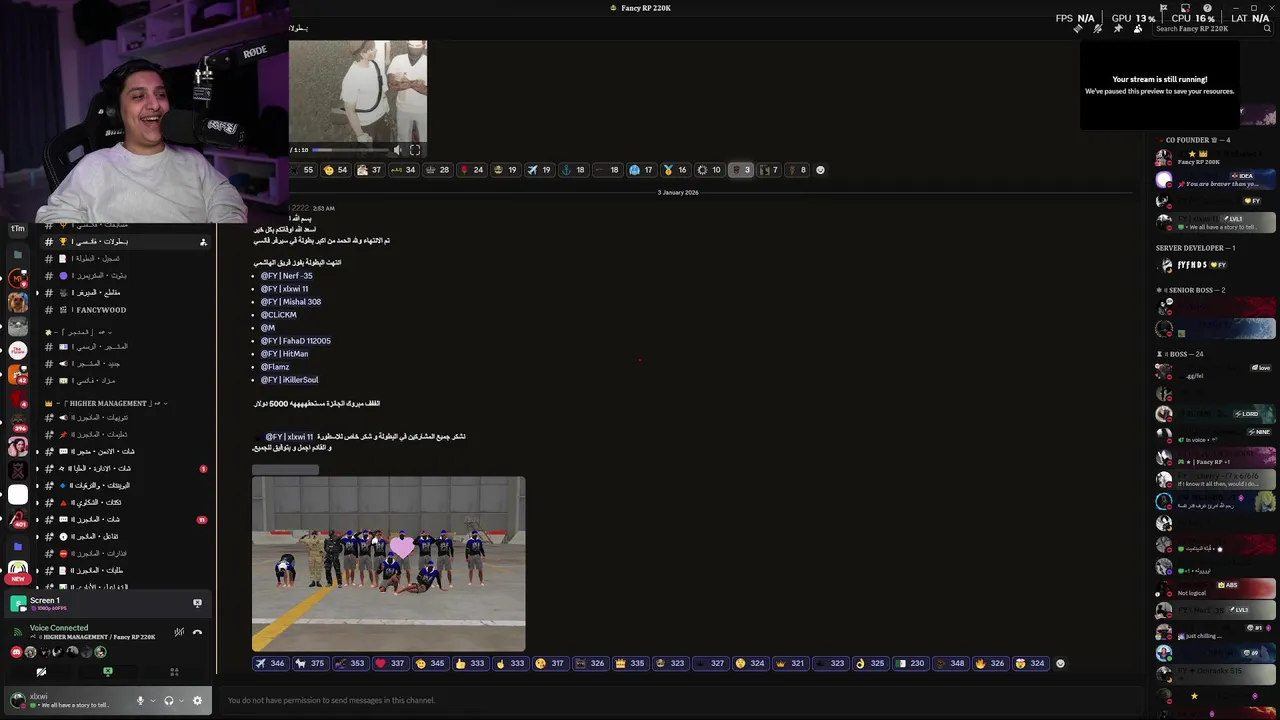Open member with status 'just chilling'

1215,631
